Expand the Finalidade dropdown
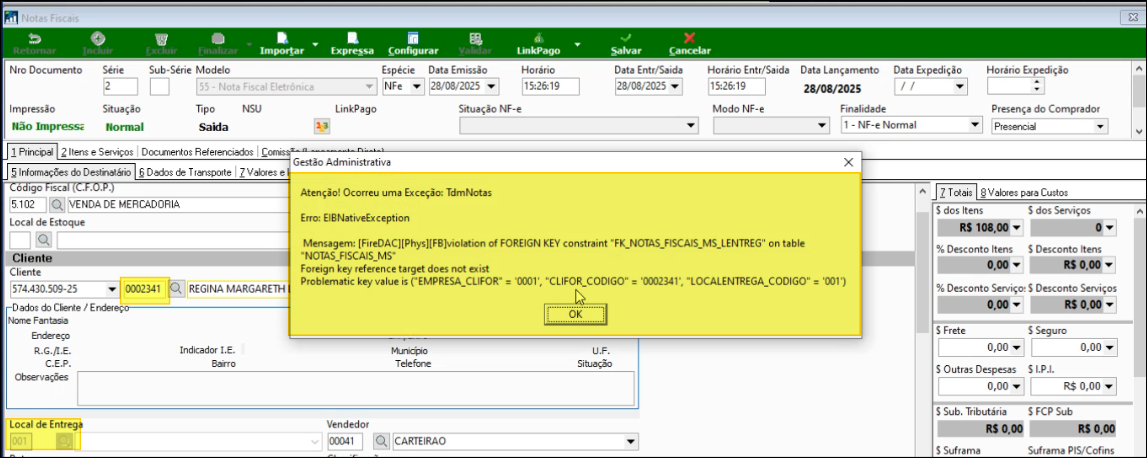Viewport: 1147px width, 458px height. pyautogui.click(x=974, y=126)
